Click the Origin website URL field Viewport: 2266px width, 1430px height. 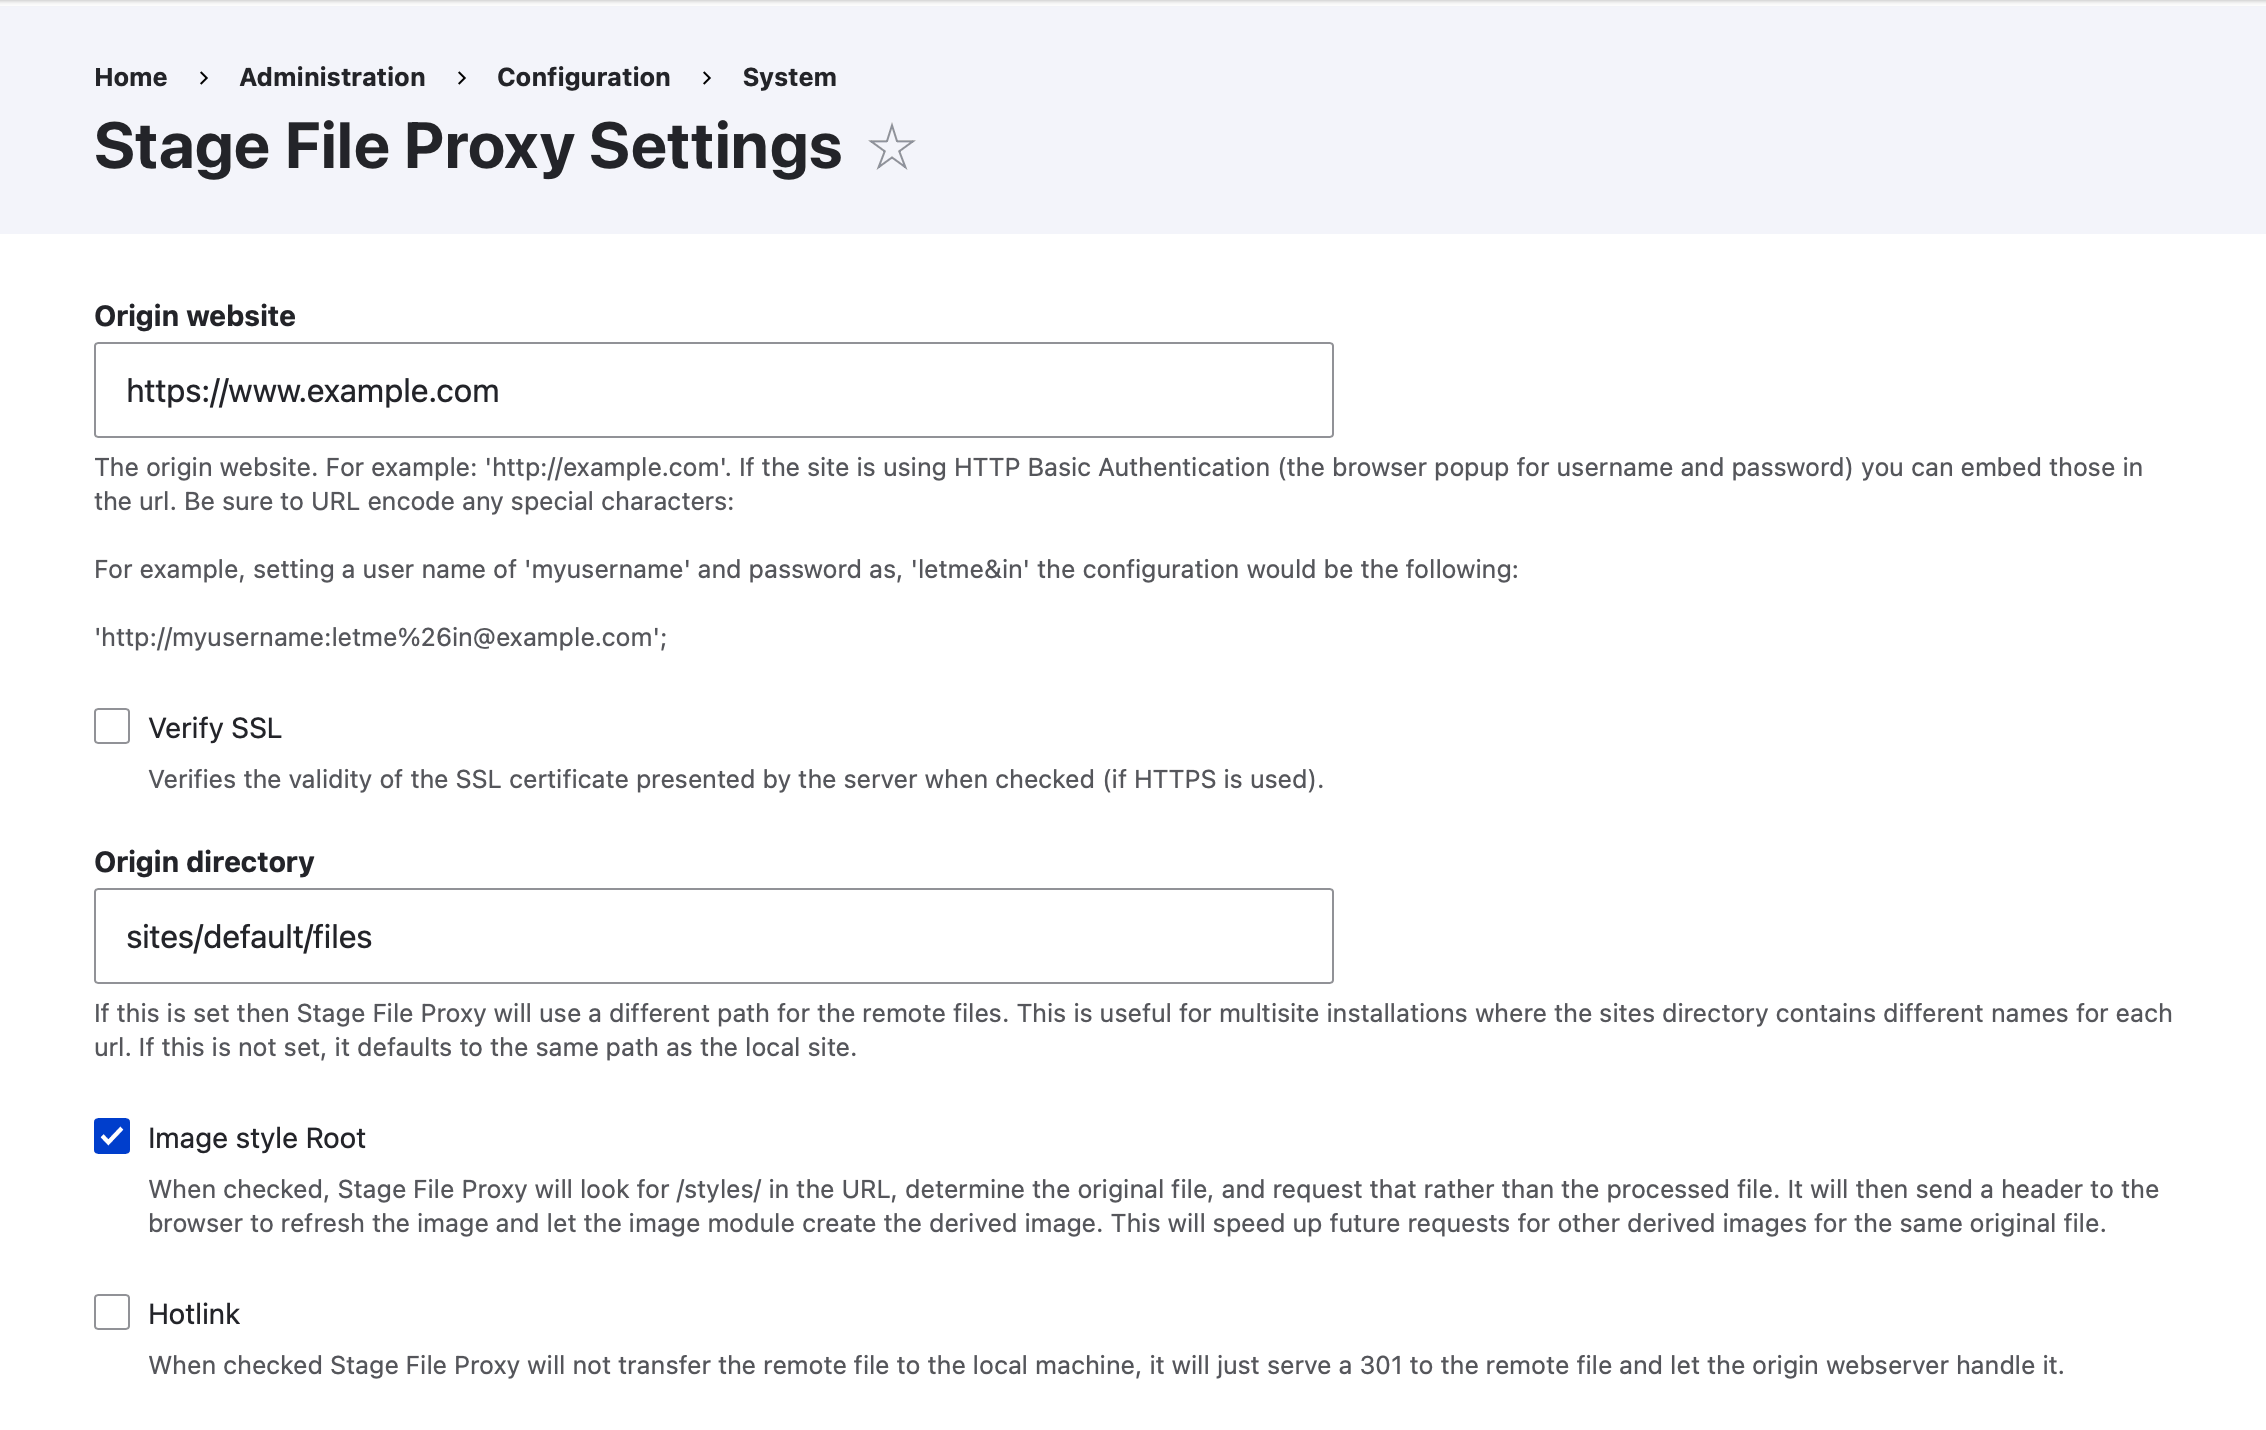(714, 390)
